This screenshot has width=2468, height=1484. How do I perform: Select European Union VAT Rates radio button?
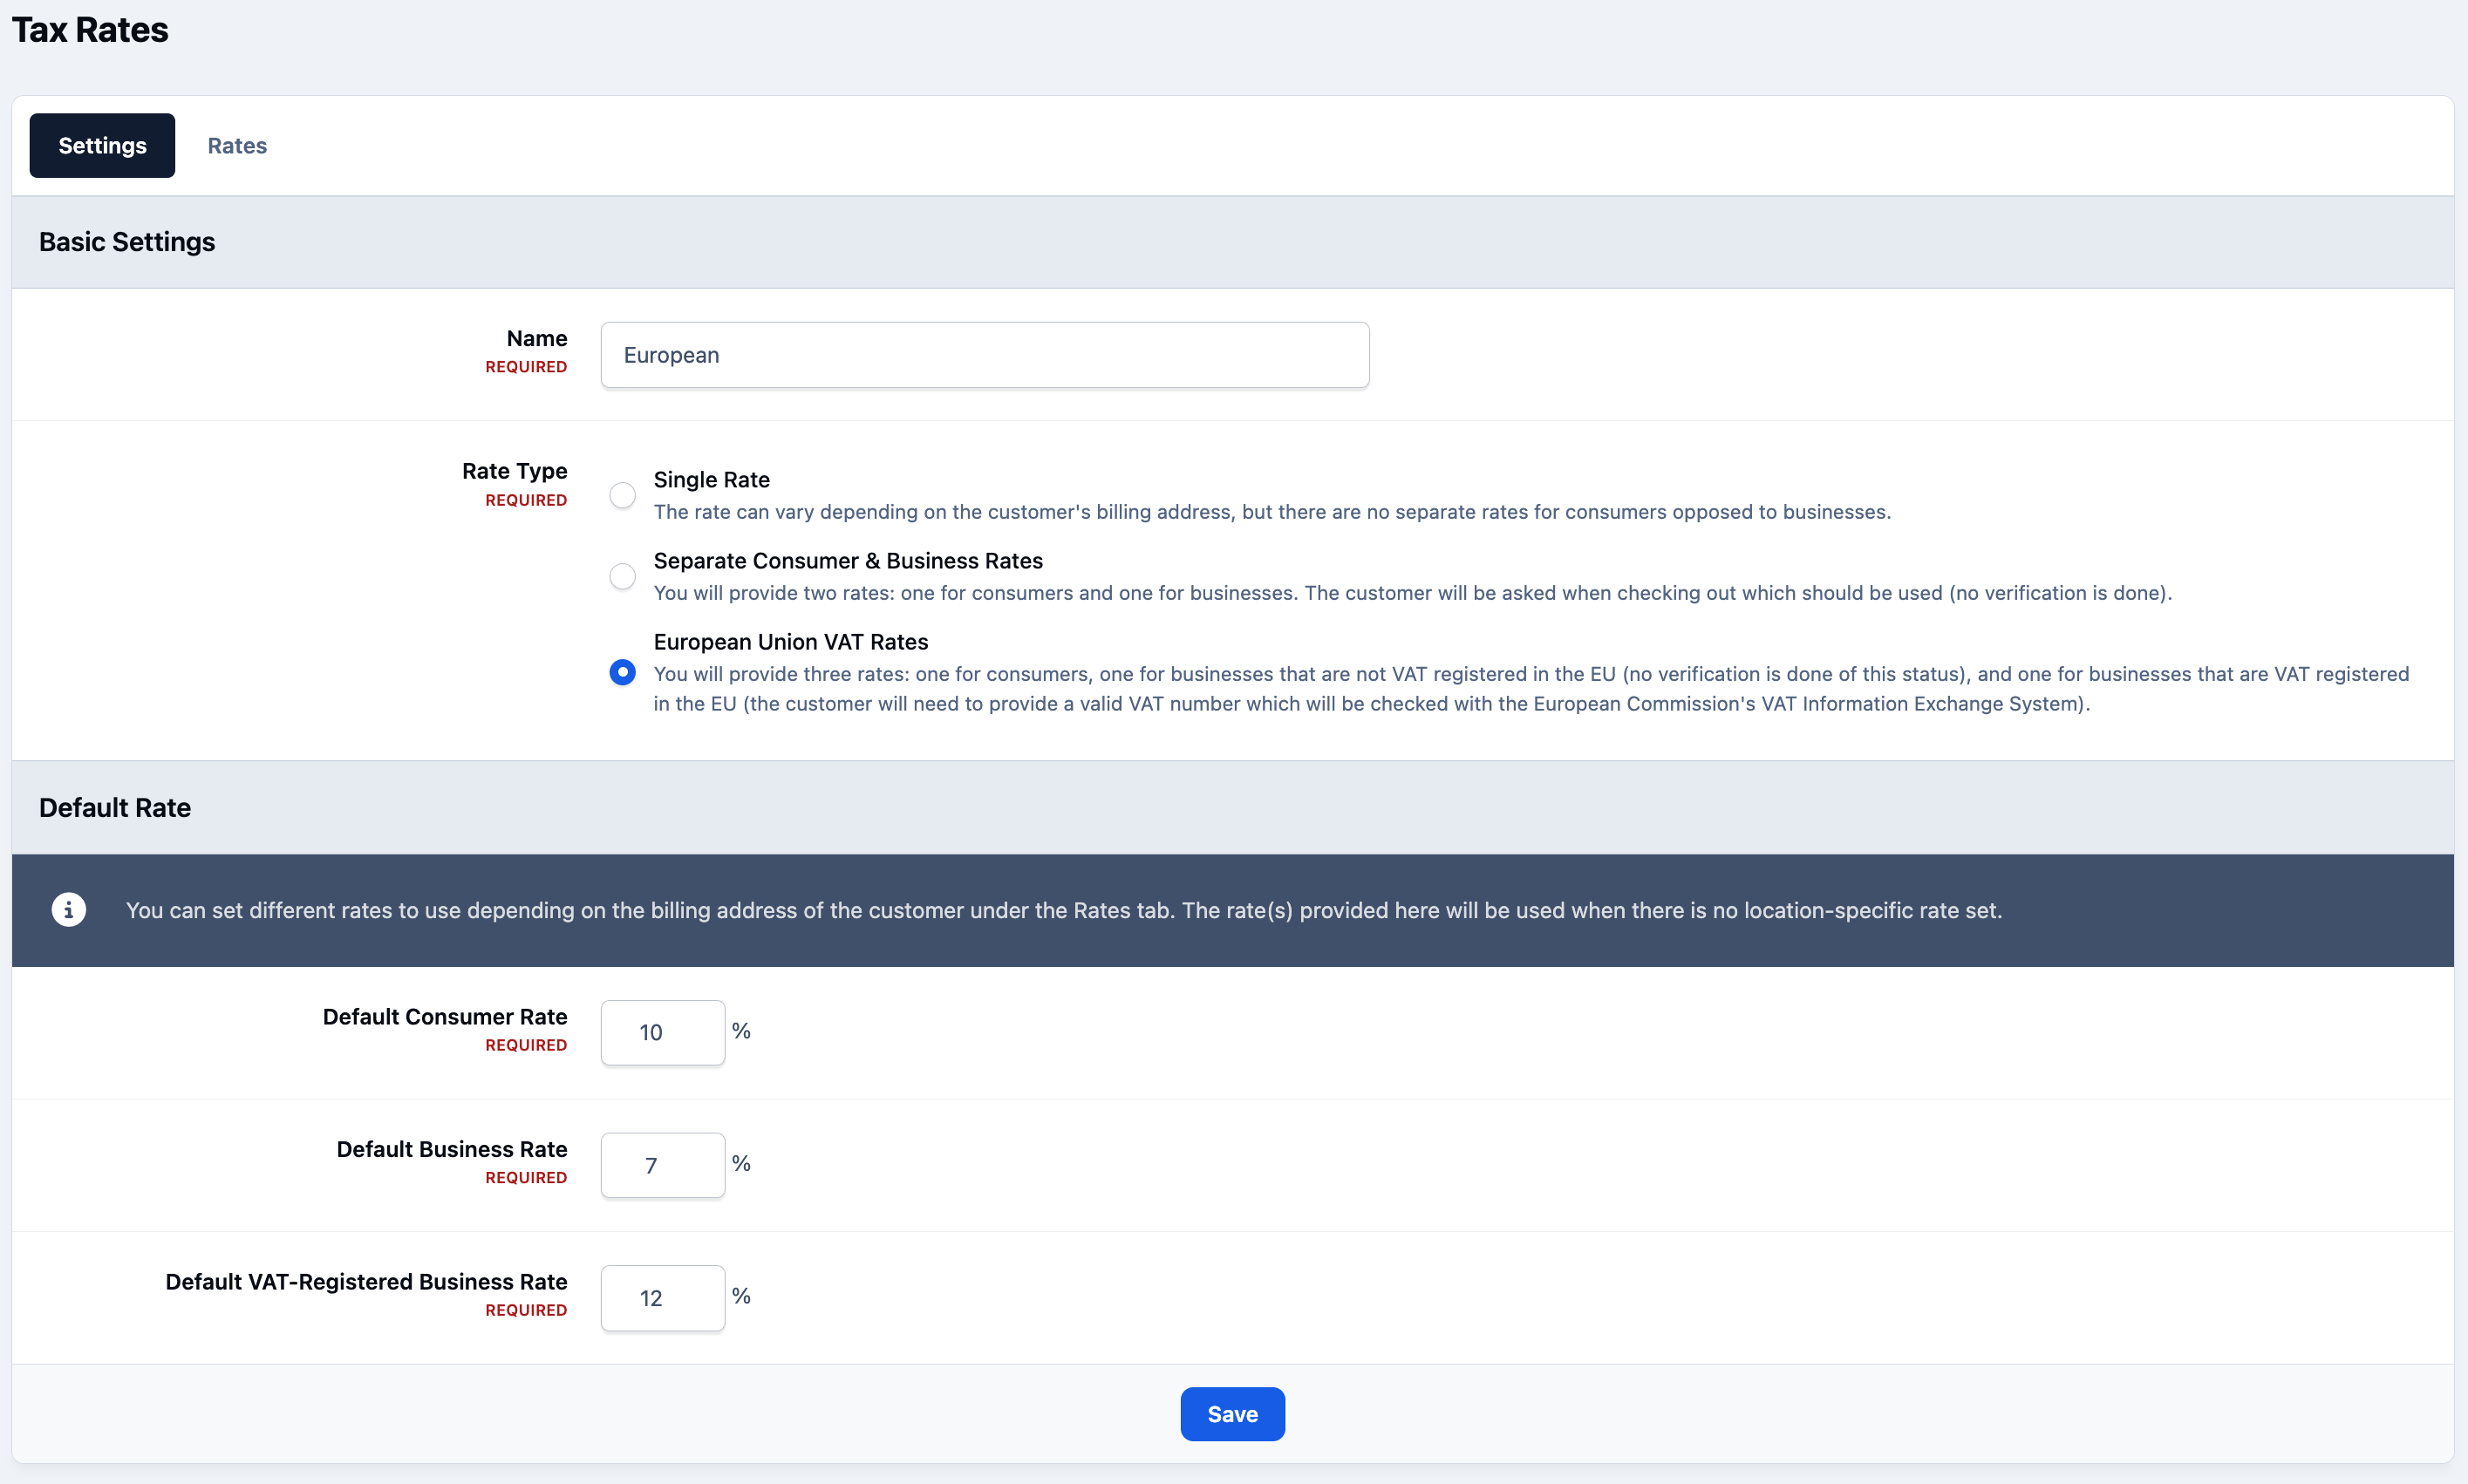pyautogui.click(x=622, y=673)
